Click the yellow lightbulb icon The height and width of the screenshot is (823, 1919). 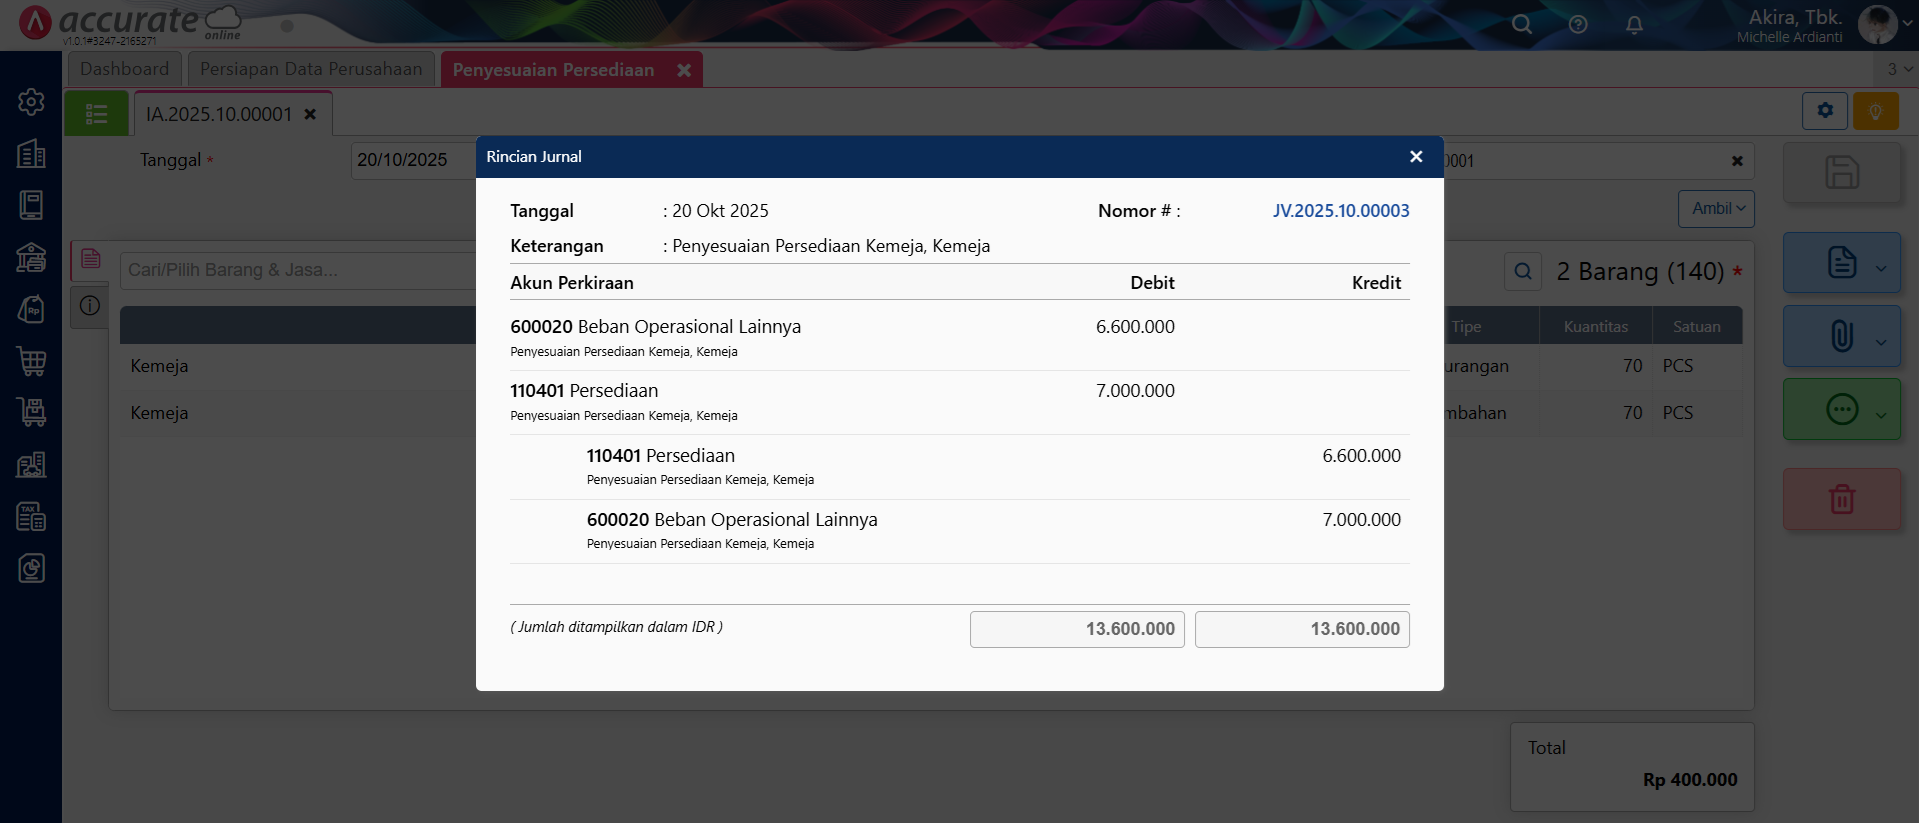pos(1875,111)
